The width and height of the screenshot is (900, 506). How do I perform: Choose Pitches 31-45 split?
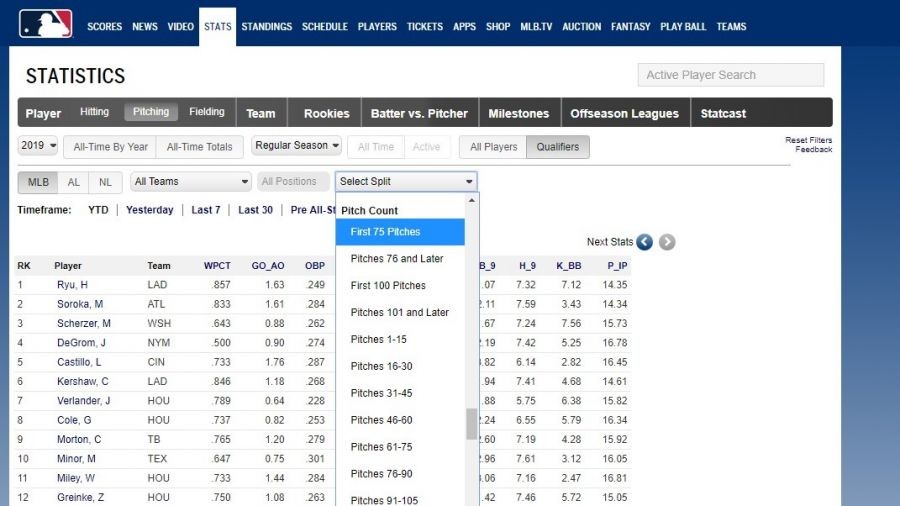pos(400,394)
